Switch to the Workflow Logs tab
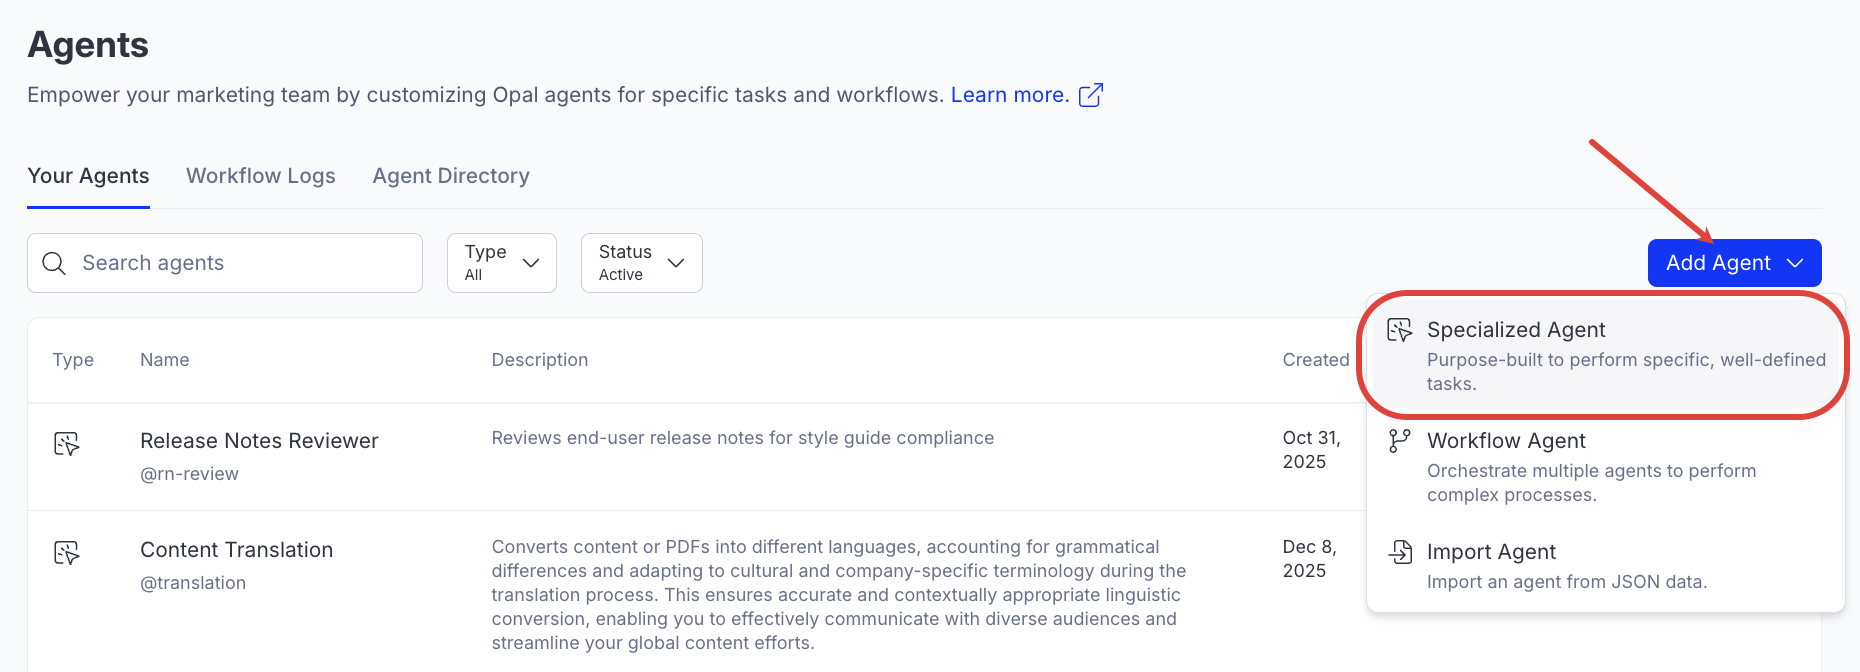The image size is (1860, 672). [260, 176]
